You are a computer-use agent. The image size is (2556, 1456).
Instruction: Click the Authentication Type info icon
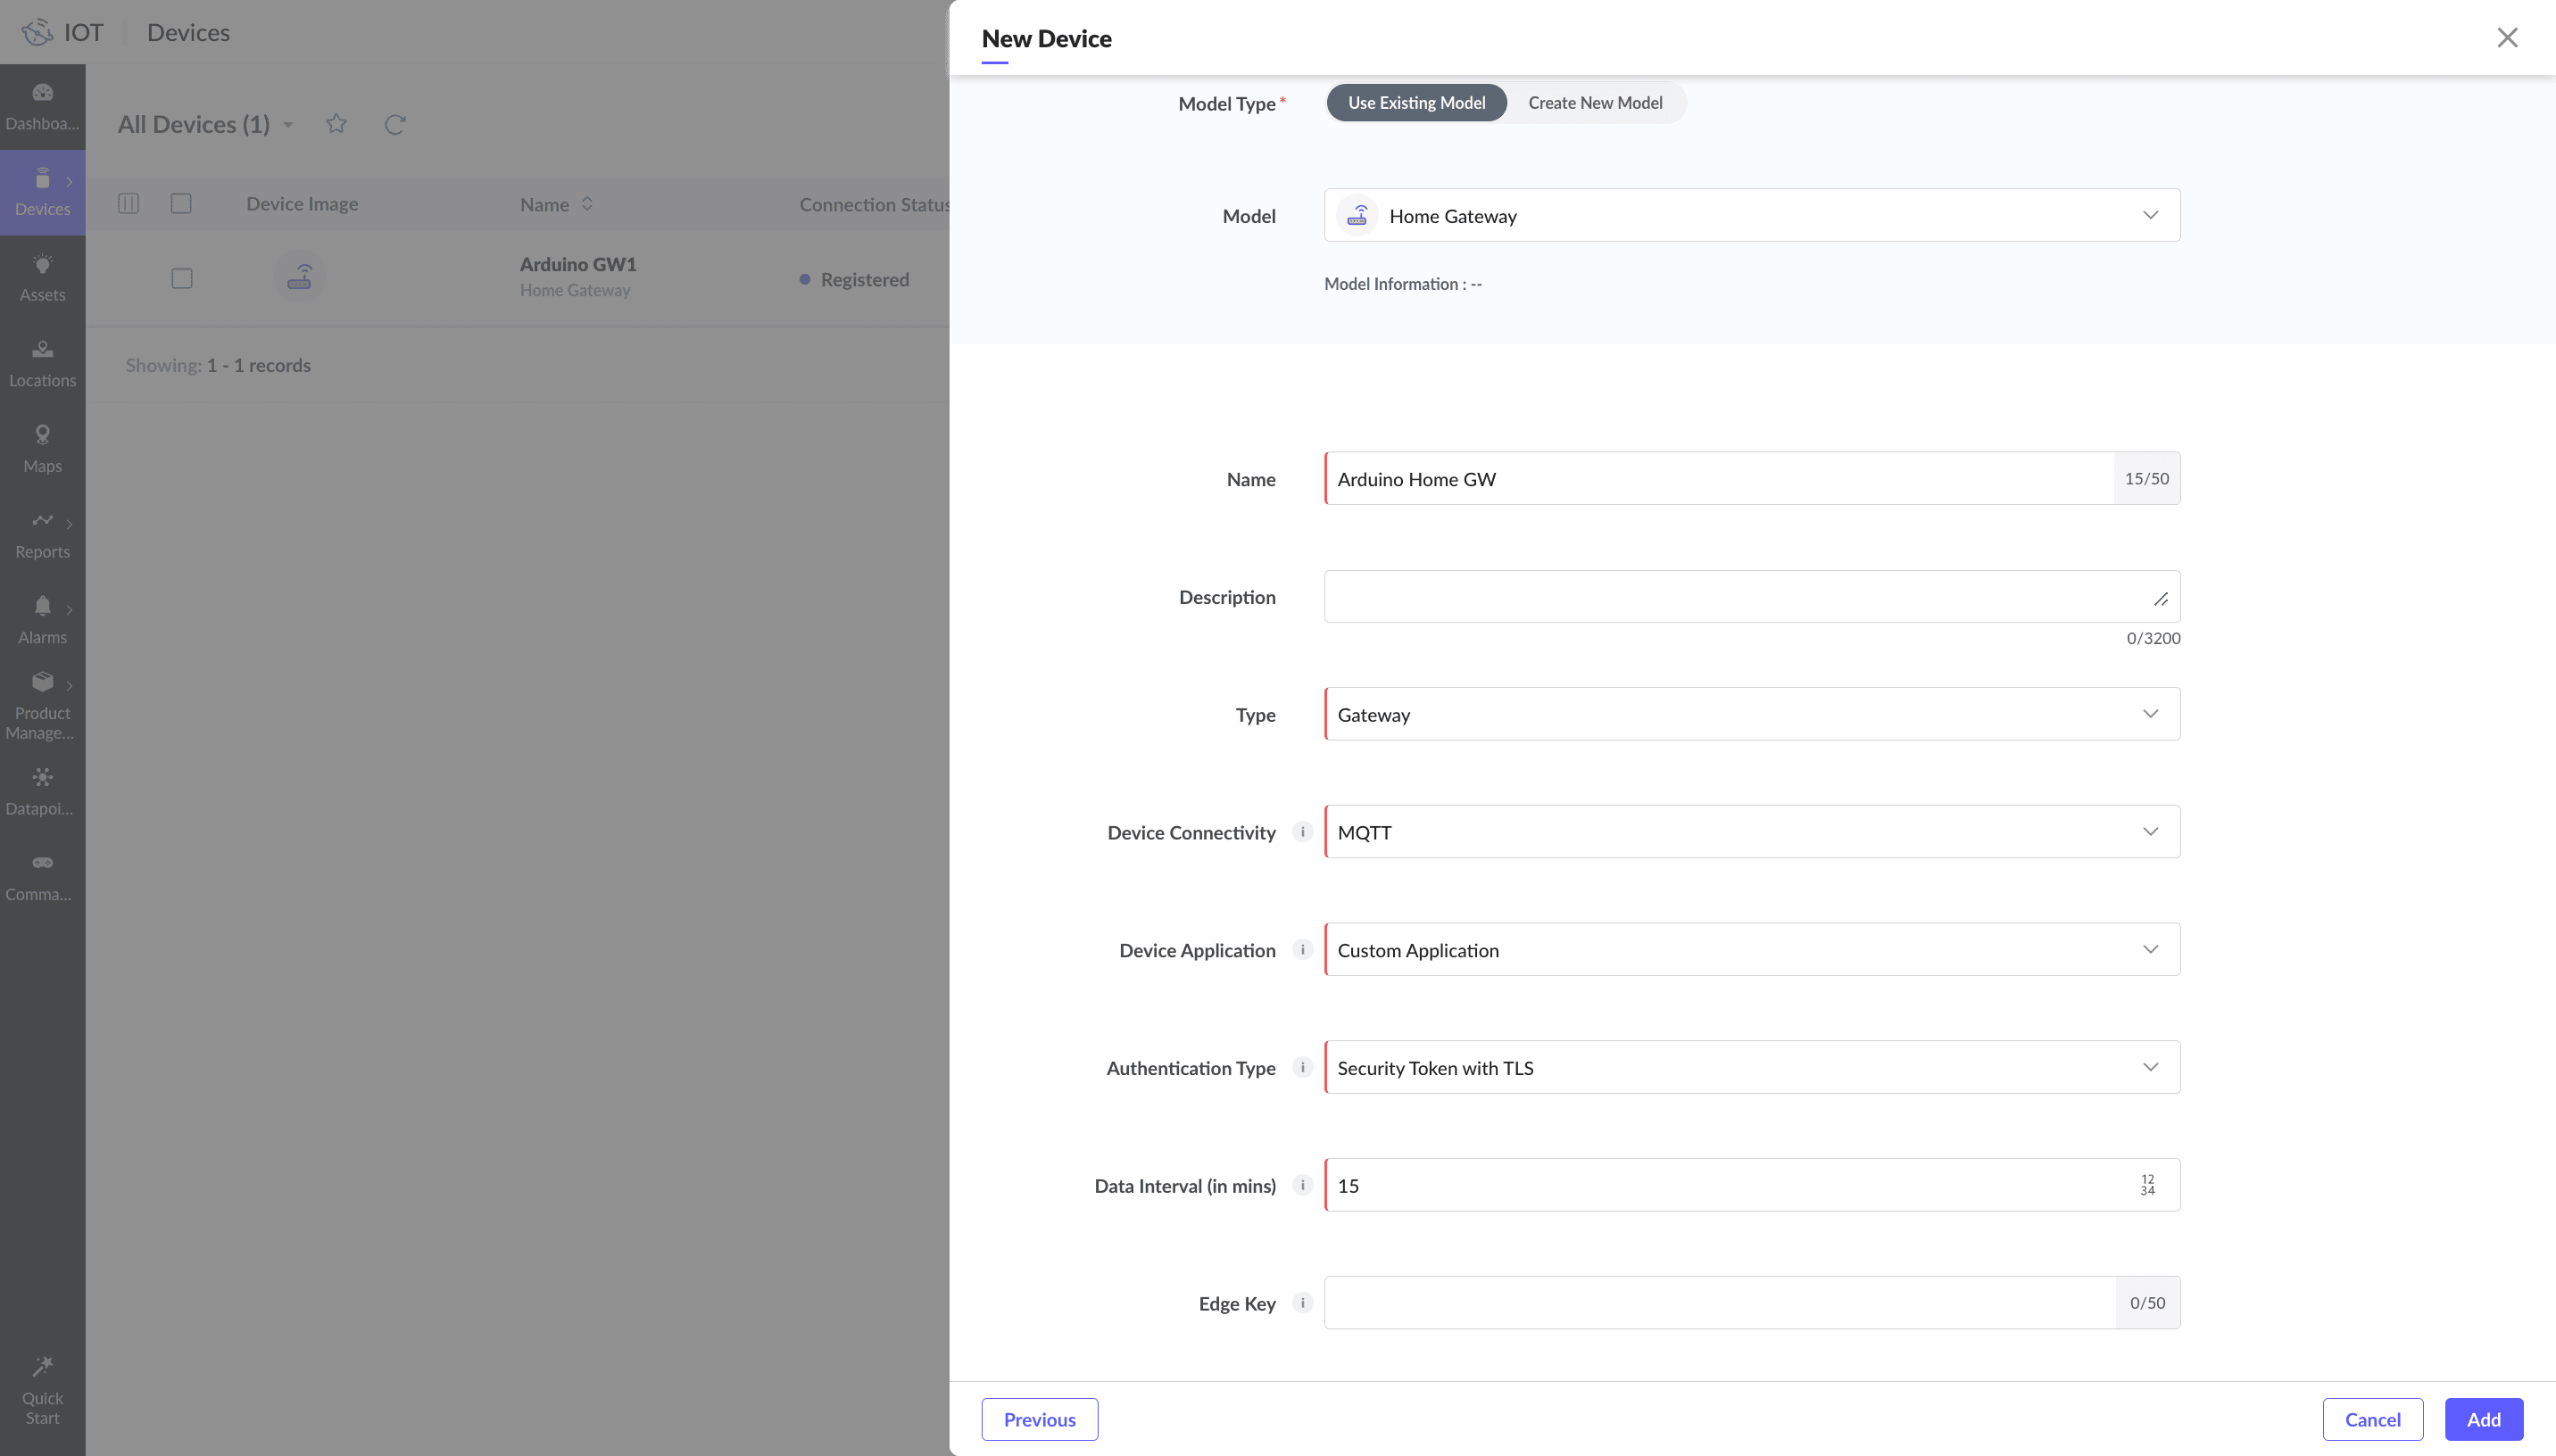(1302, 1067)
